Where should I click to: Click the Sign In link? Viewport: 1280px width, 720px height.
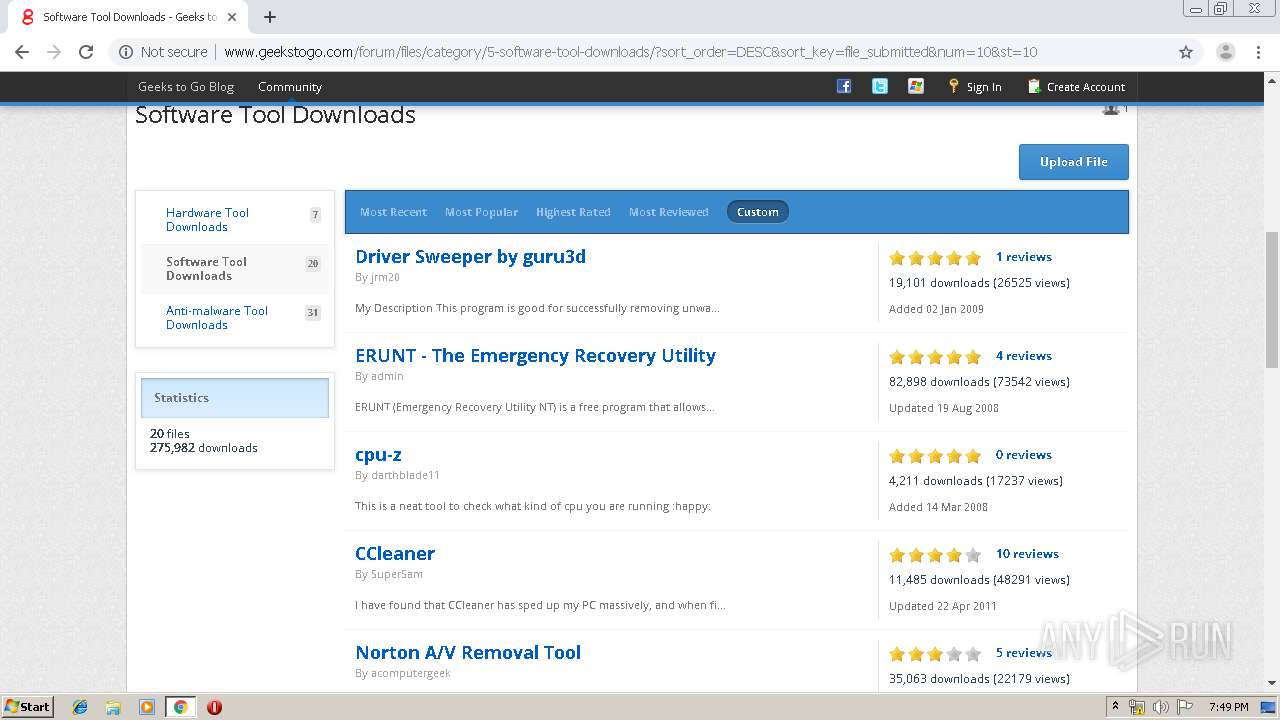[x=984, y=87]
